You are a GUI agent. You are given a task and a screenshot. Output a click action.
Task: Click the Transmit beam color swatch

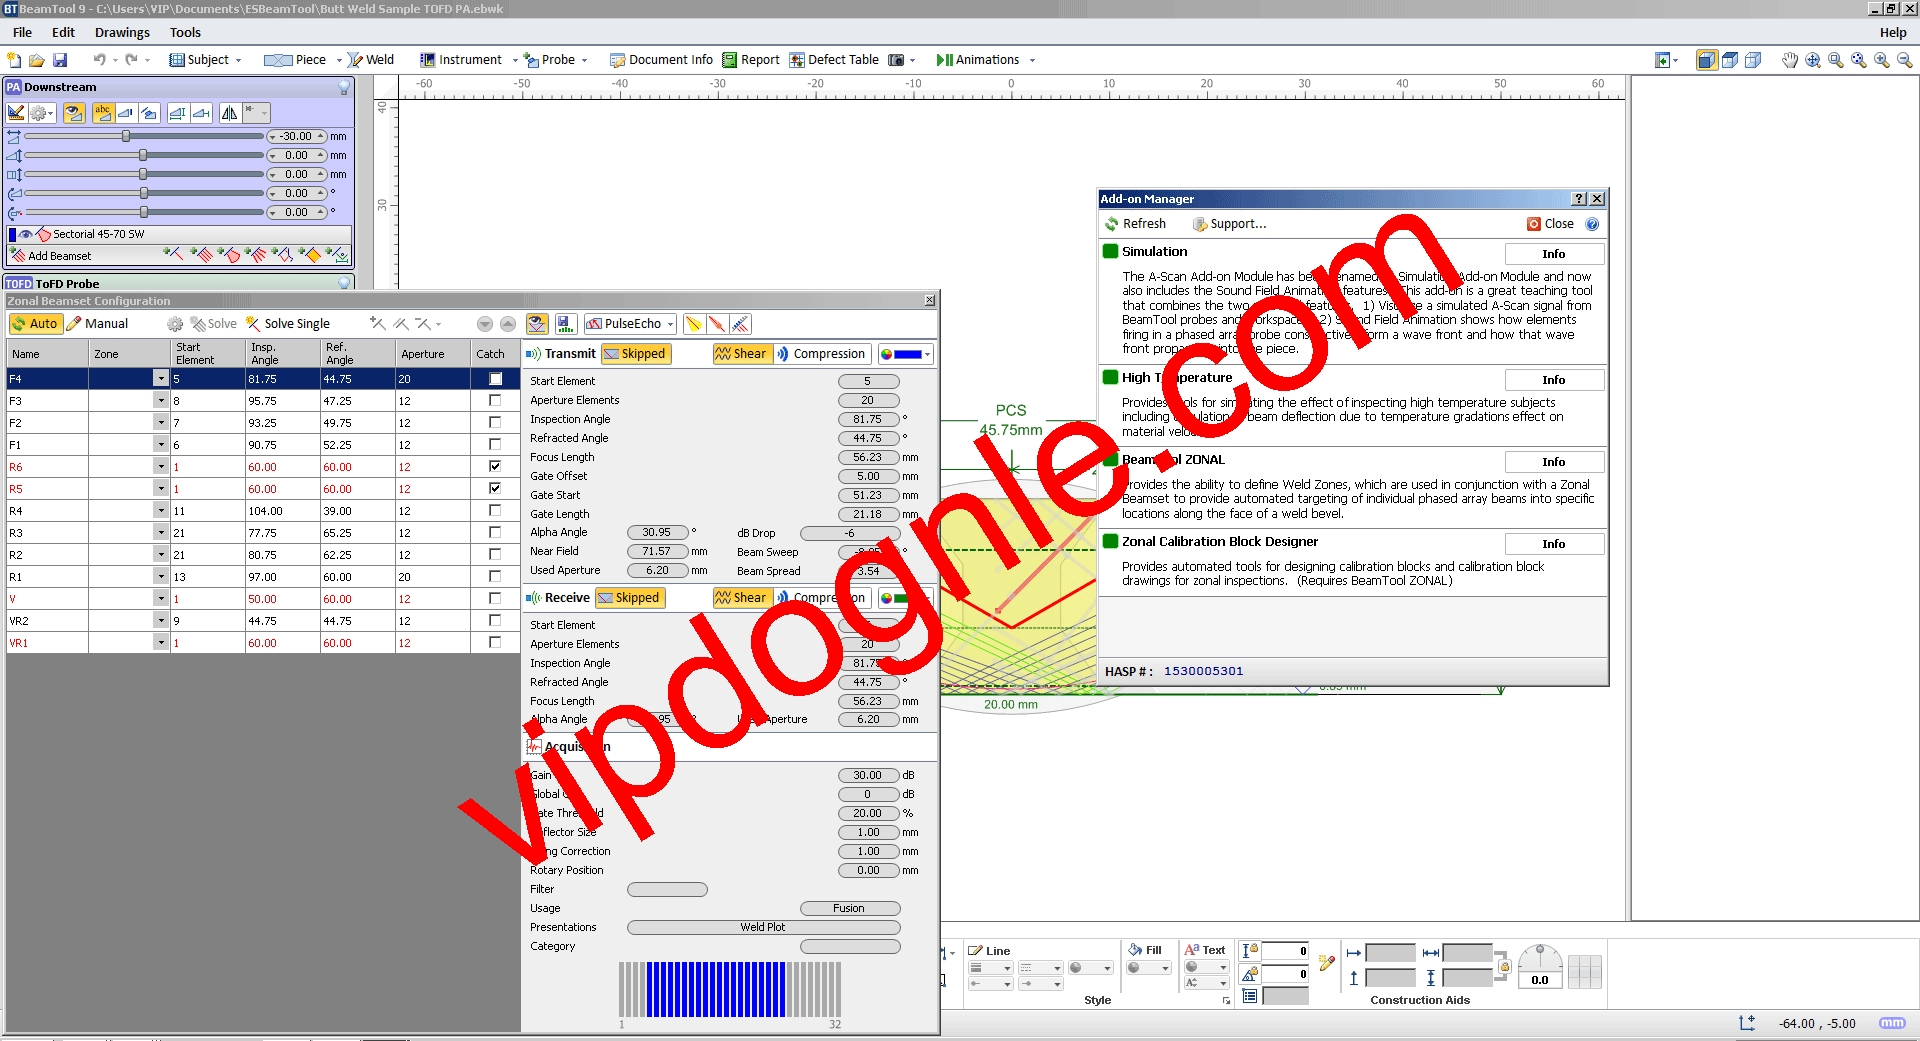click(907, 354)
